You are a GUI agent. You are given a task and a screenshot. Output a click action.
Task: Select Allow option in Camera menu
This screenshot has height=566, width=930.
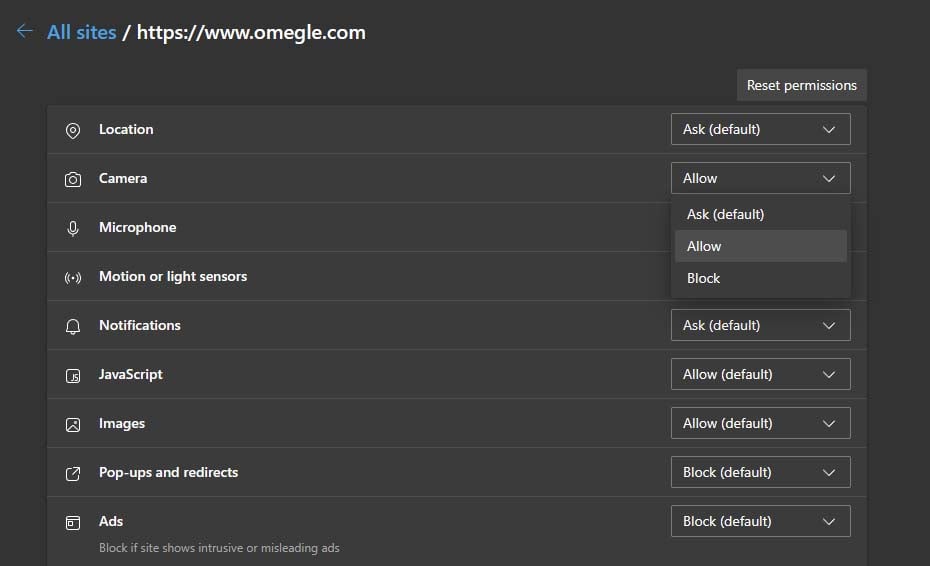704,246
